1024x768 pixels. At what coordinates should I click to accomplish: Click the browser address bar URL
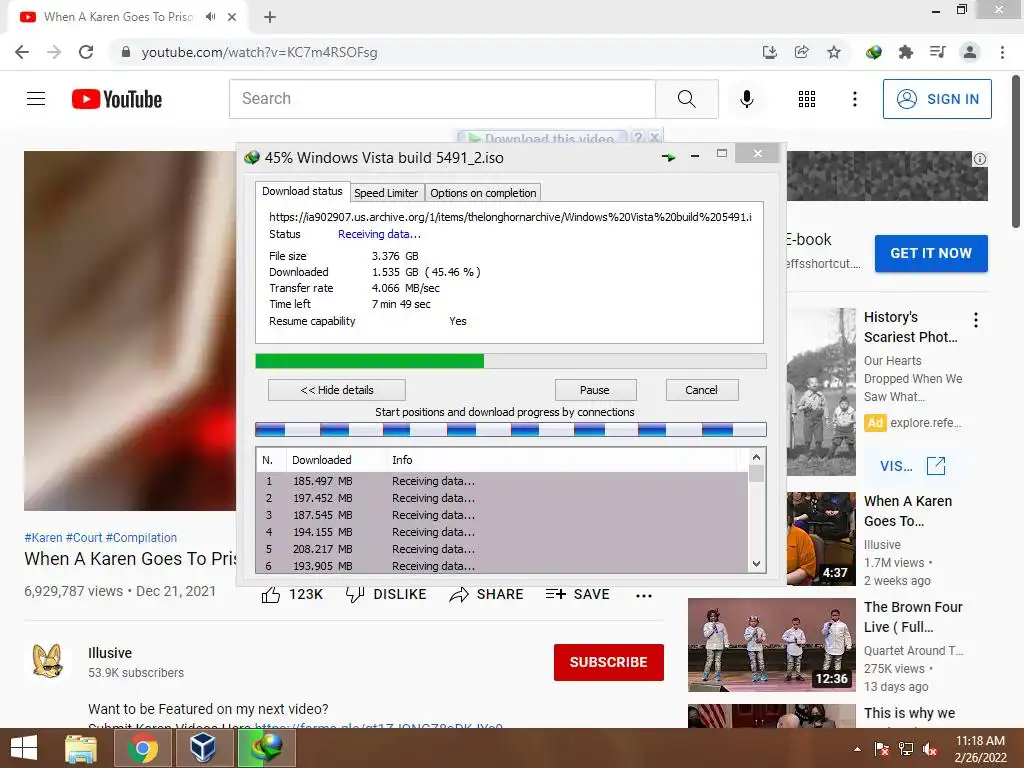(x=259, y=52)
